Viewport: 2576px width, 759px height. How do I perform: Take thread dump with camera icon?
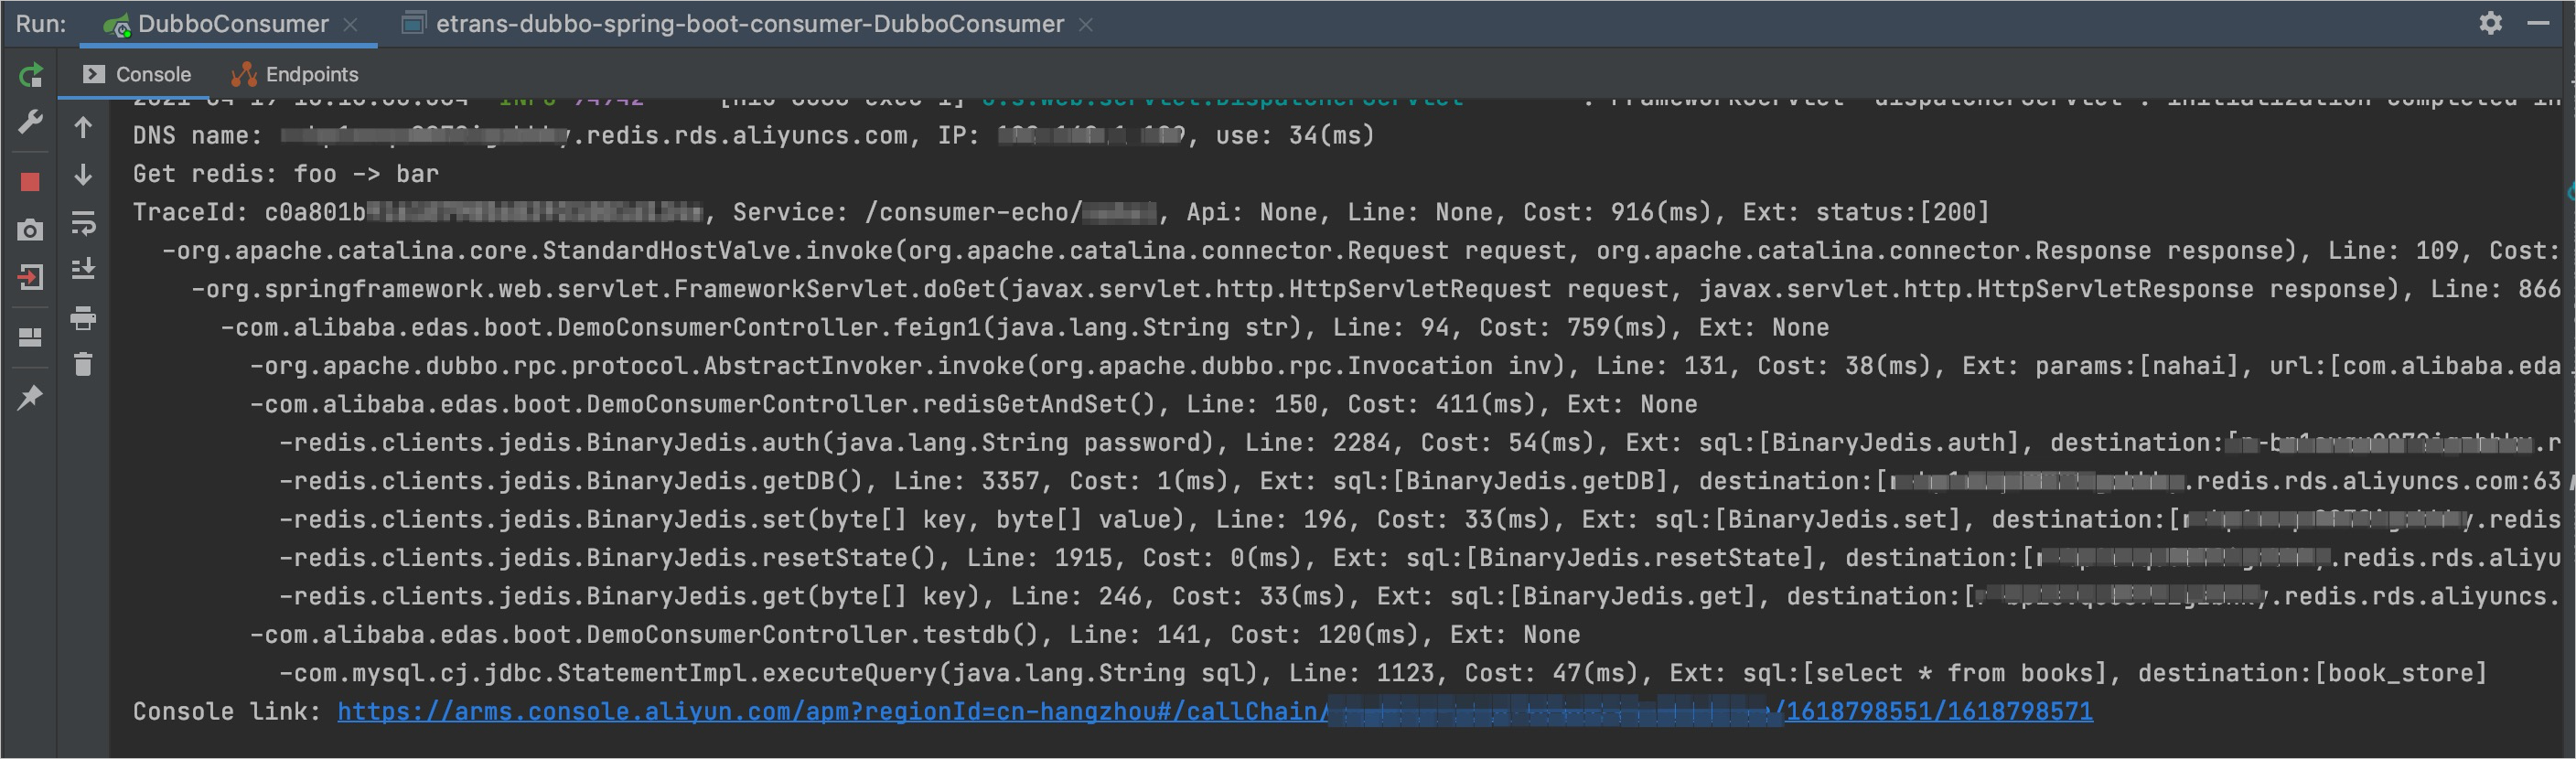click(x=31, y=231)
